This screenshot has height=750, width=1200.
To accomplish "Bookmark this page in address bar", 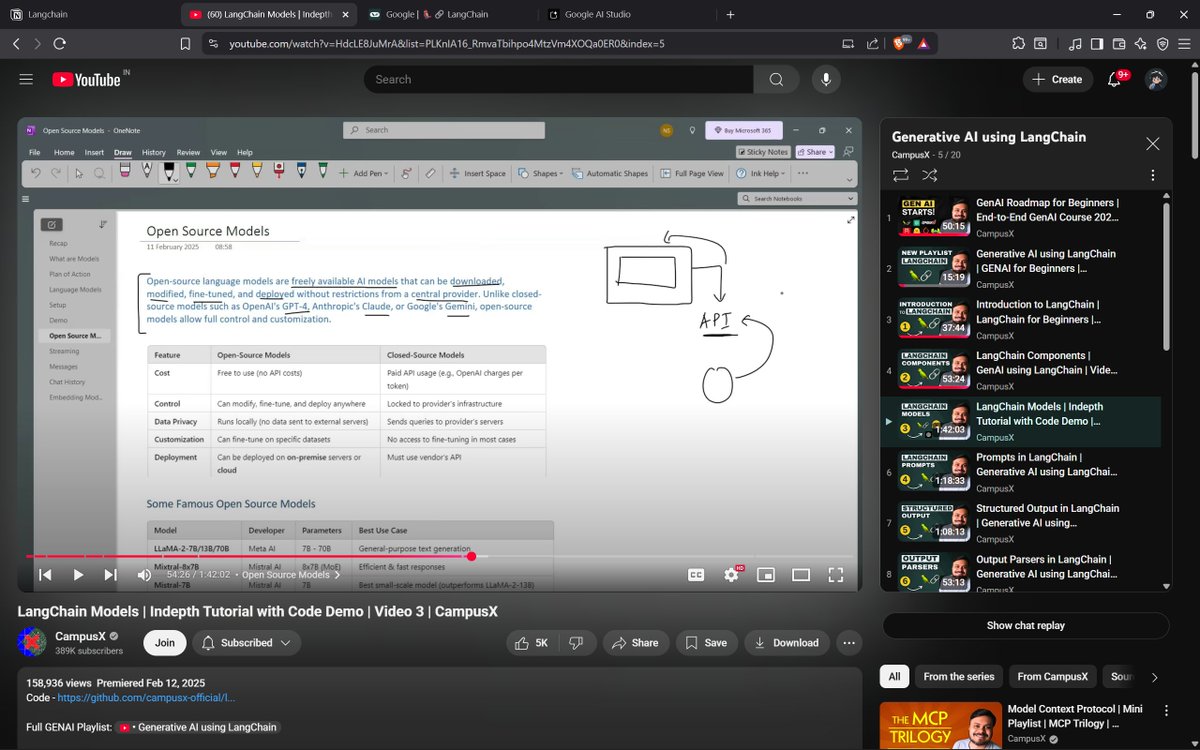I will (x=185, y=44).
